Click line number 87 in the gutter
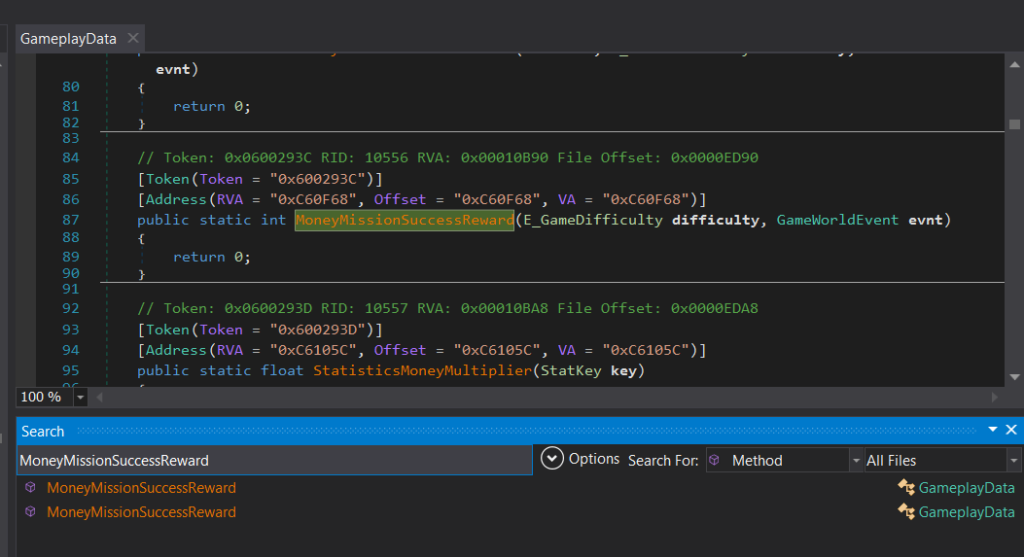The height and width of the screenshot is (557, 1024). 71,220
